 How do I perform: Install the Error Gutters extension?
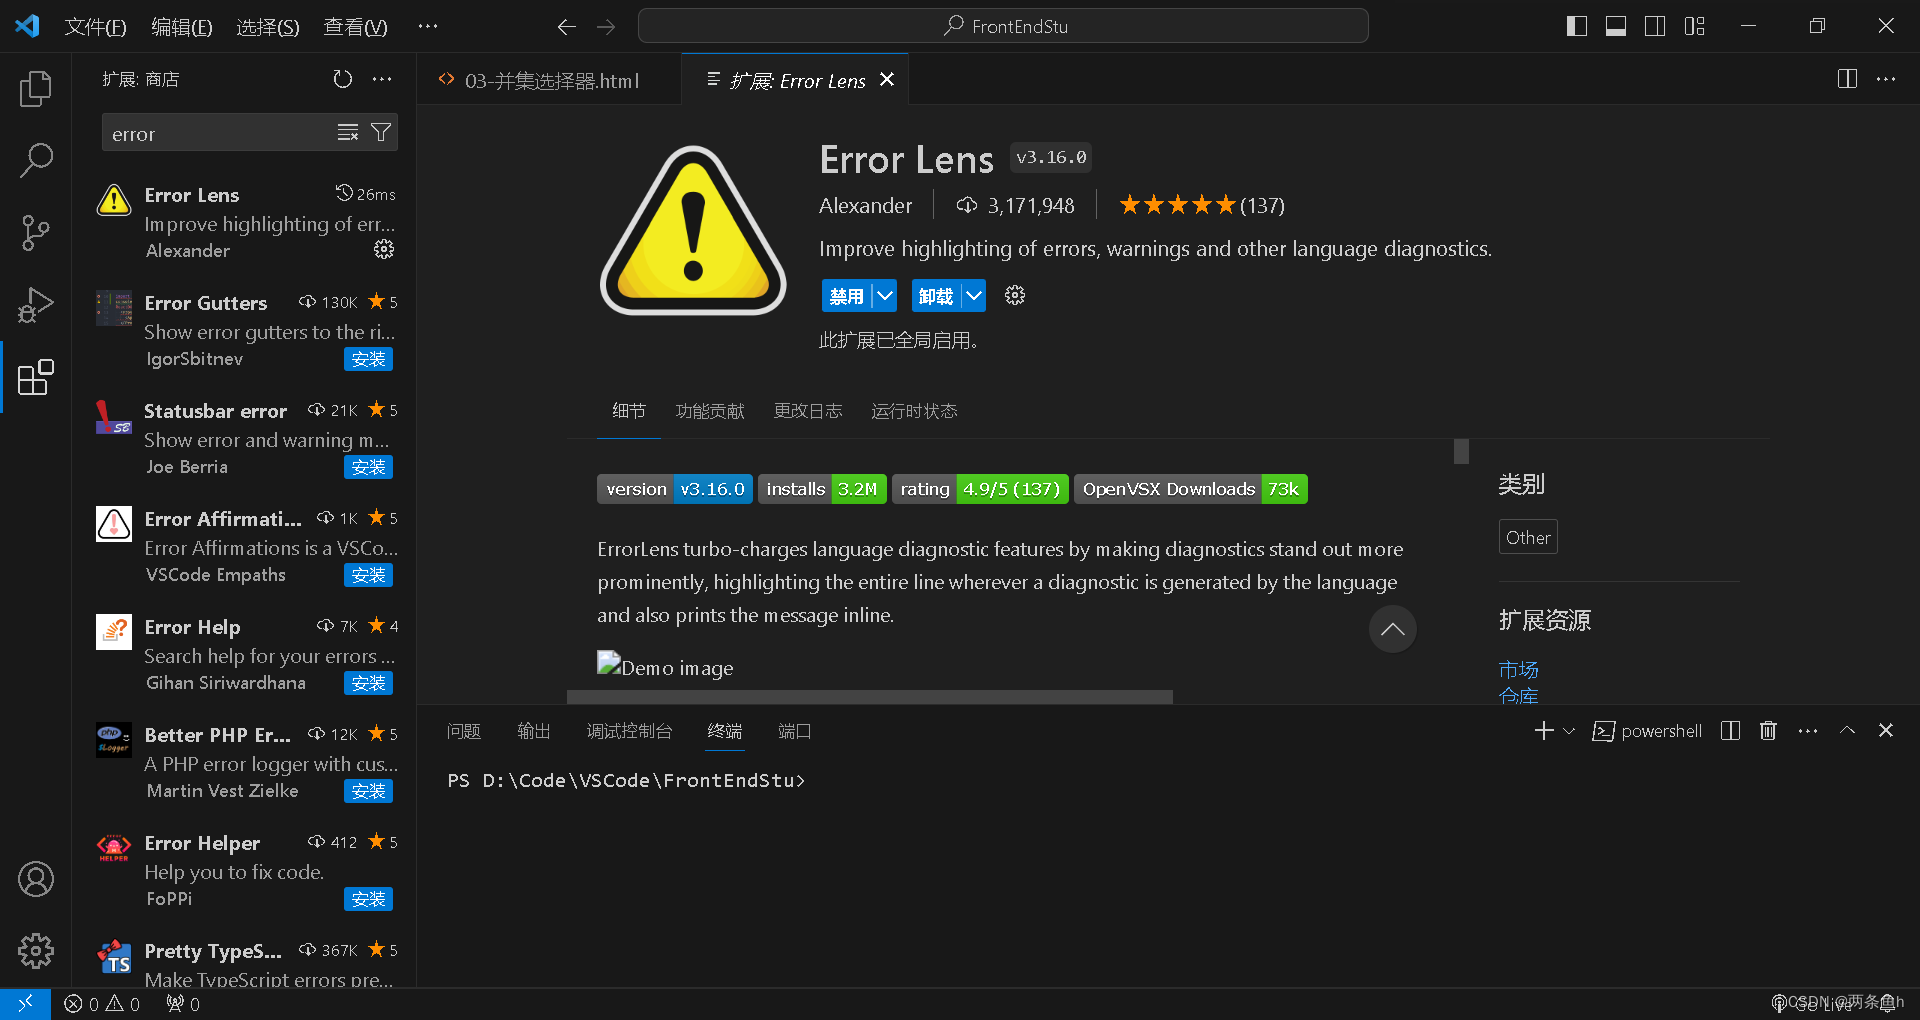pyautogui.click(x=368, y=359)
